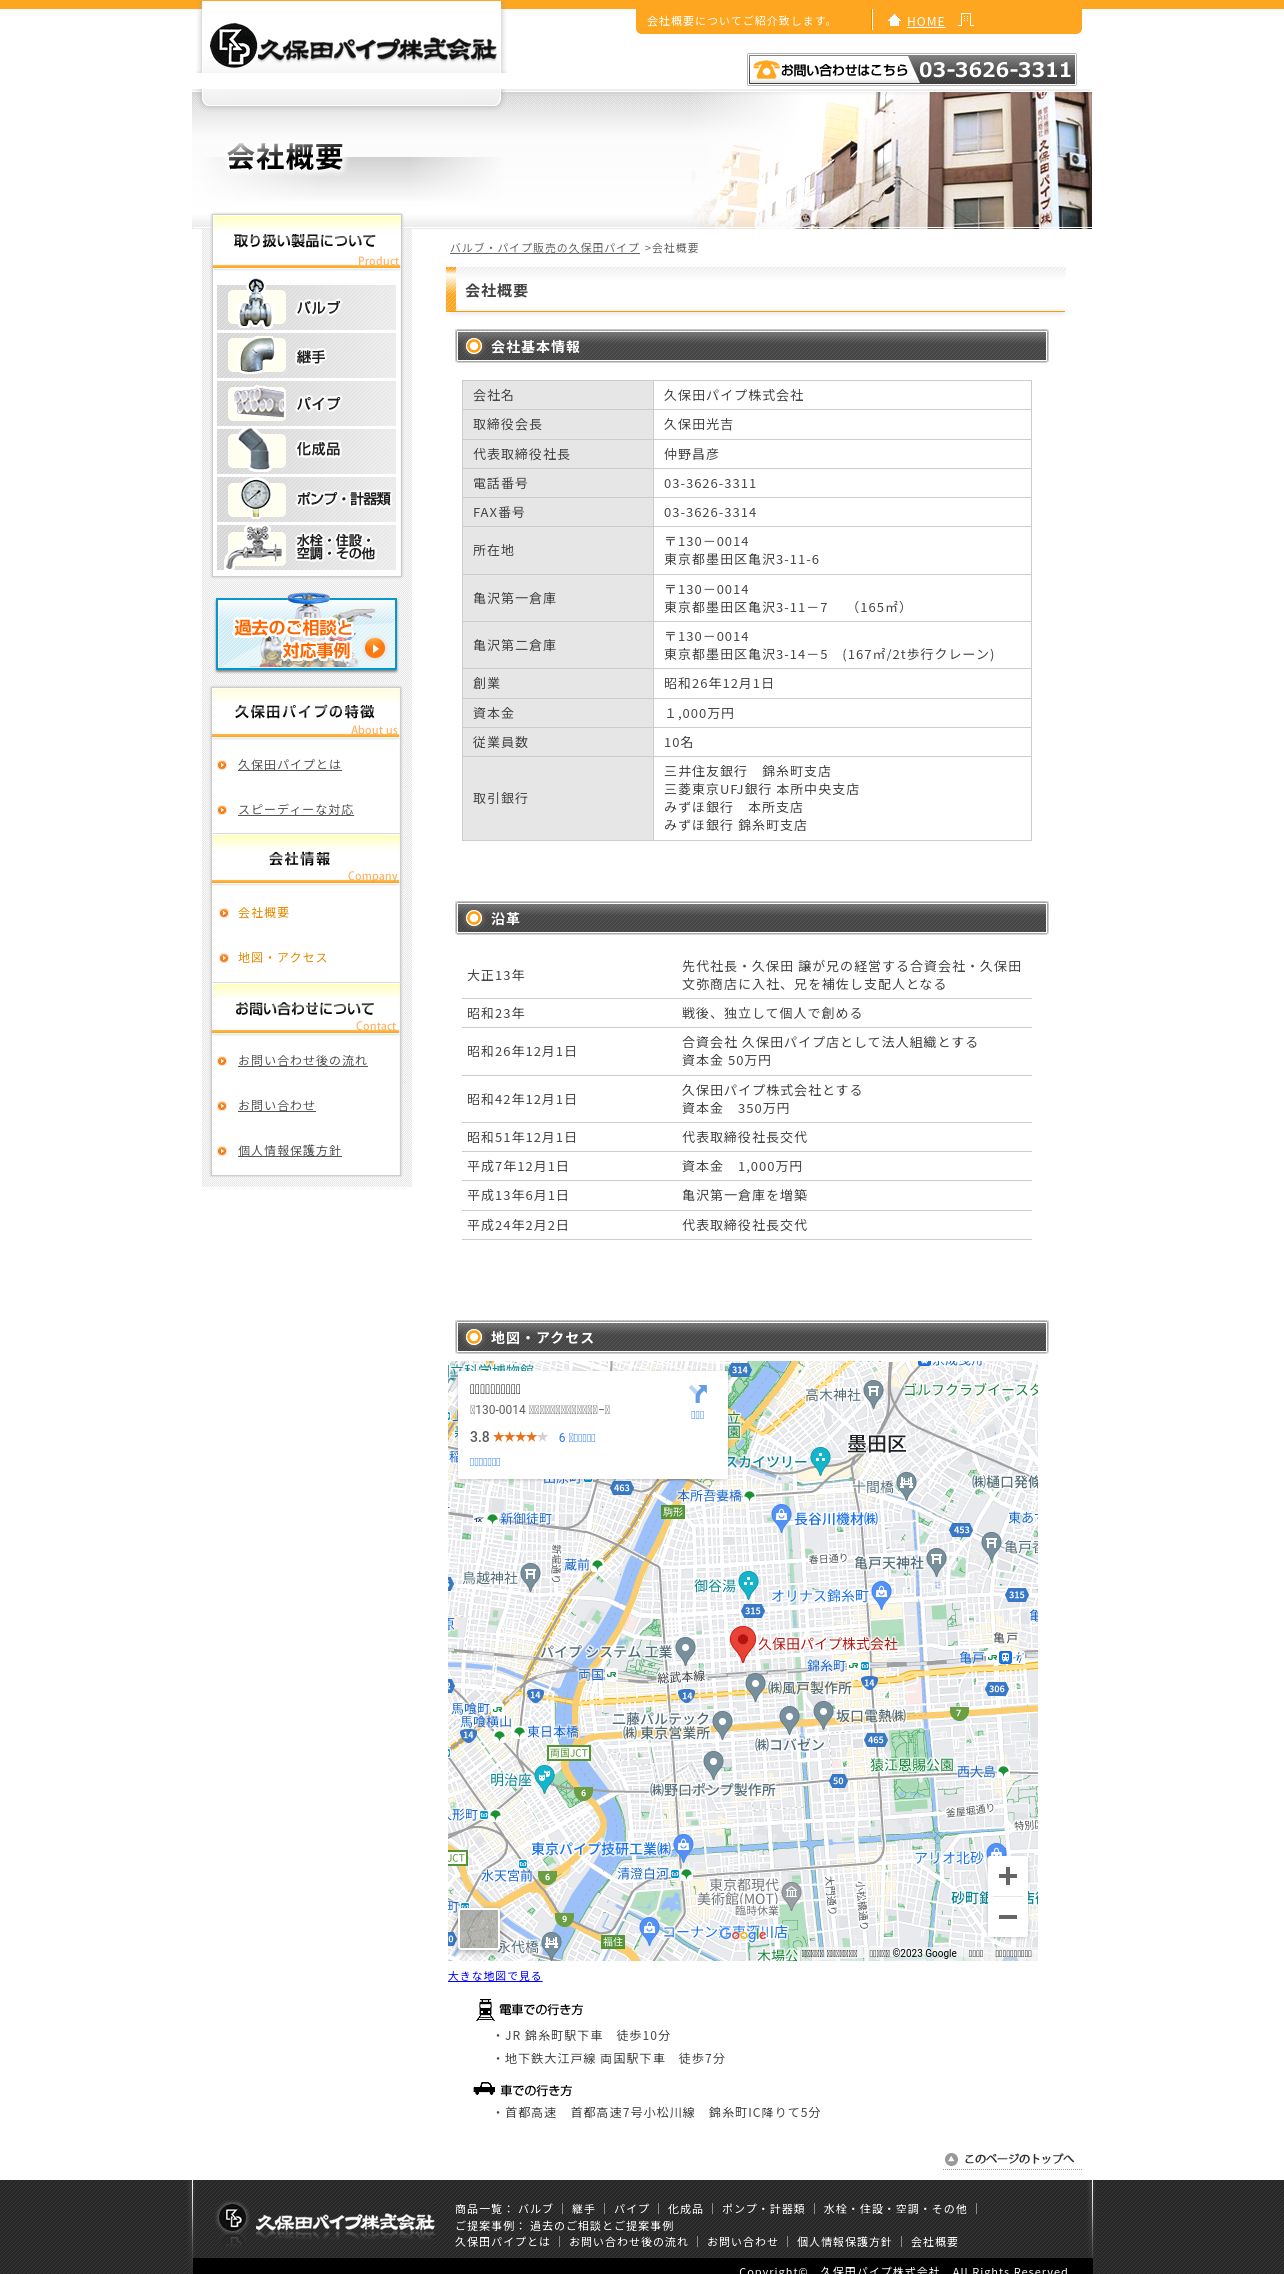Click the footer 久保田パイプ株式会社 logo

click(x=326, y=2221)
